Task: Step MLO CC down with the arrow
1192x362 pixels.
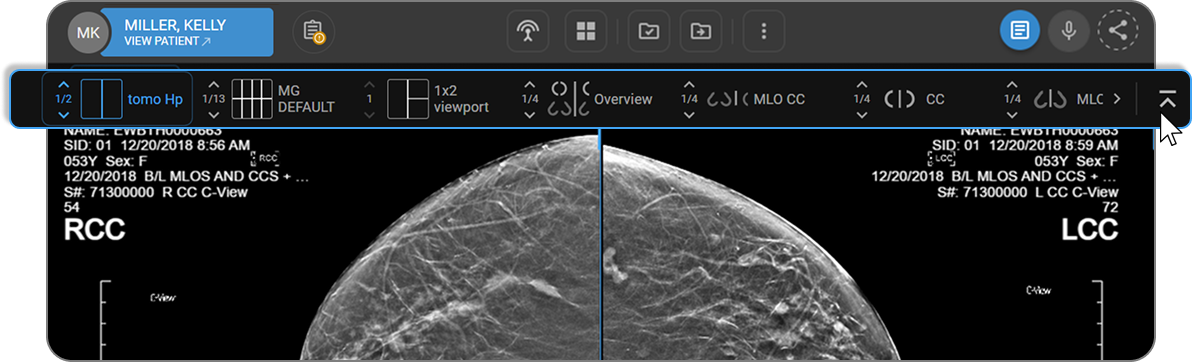Action: point(689,115)
